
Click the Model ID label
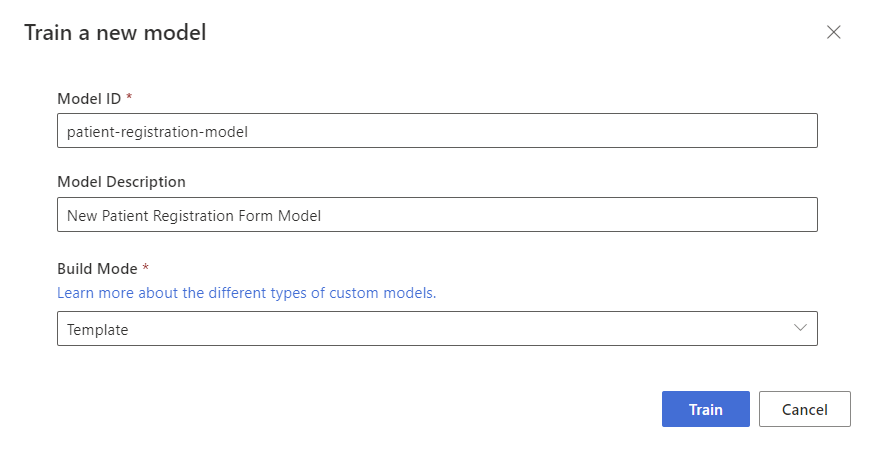[89, 99]
